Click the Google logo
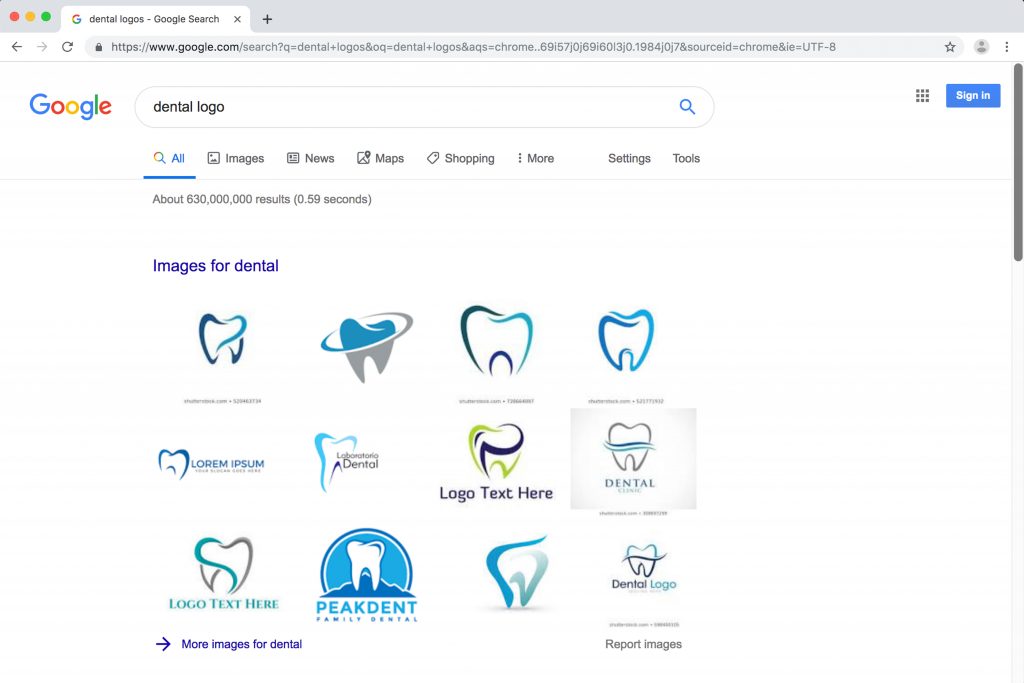Image resolution: width=1024 pixels, height=683 pixels. click(x=71, y=106)
